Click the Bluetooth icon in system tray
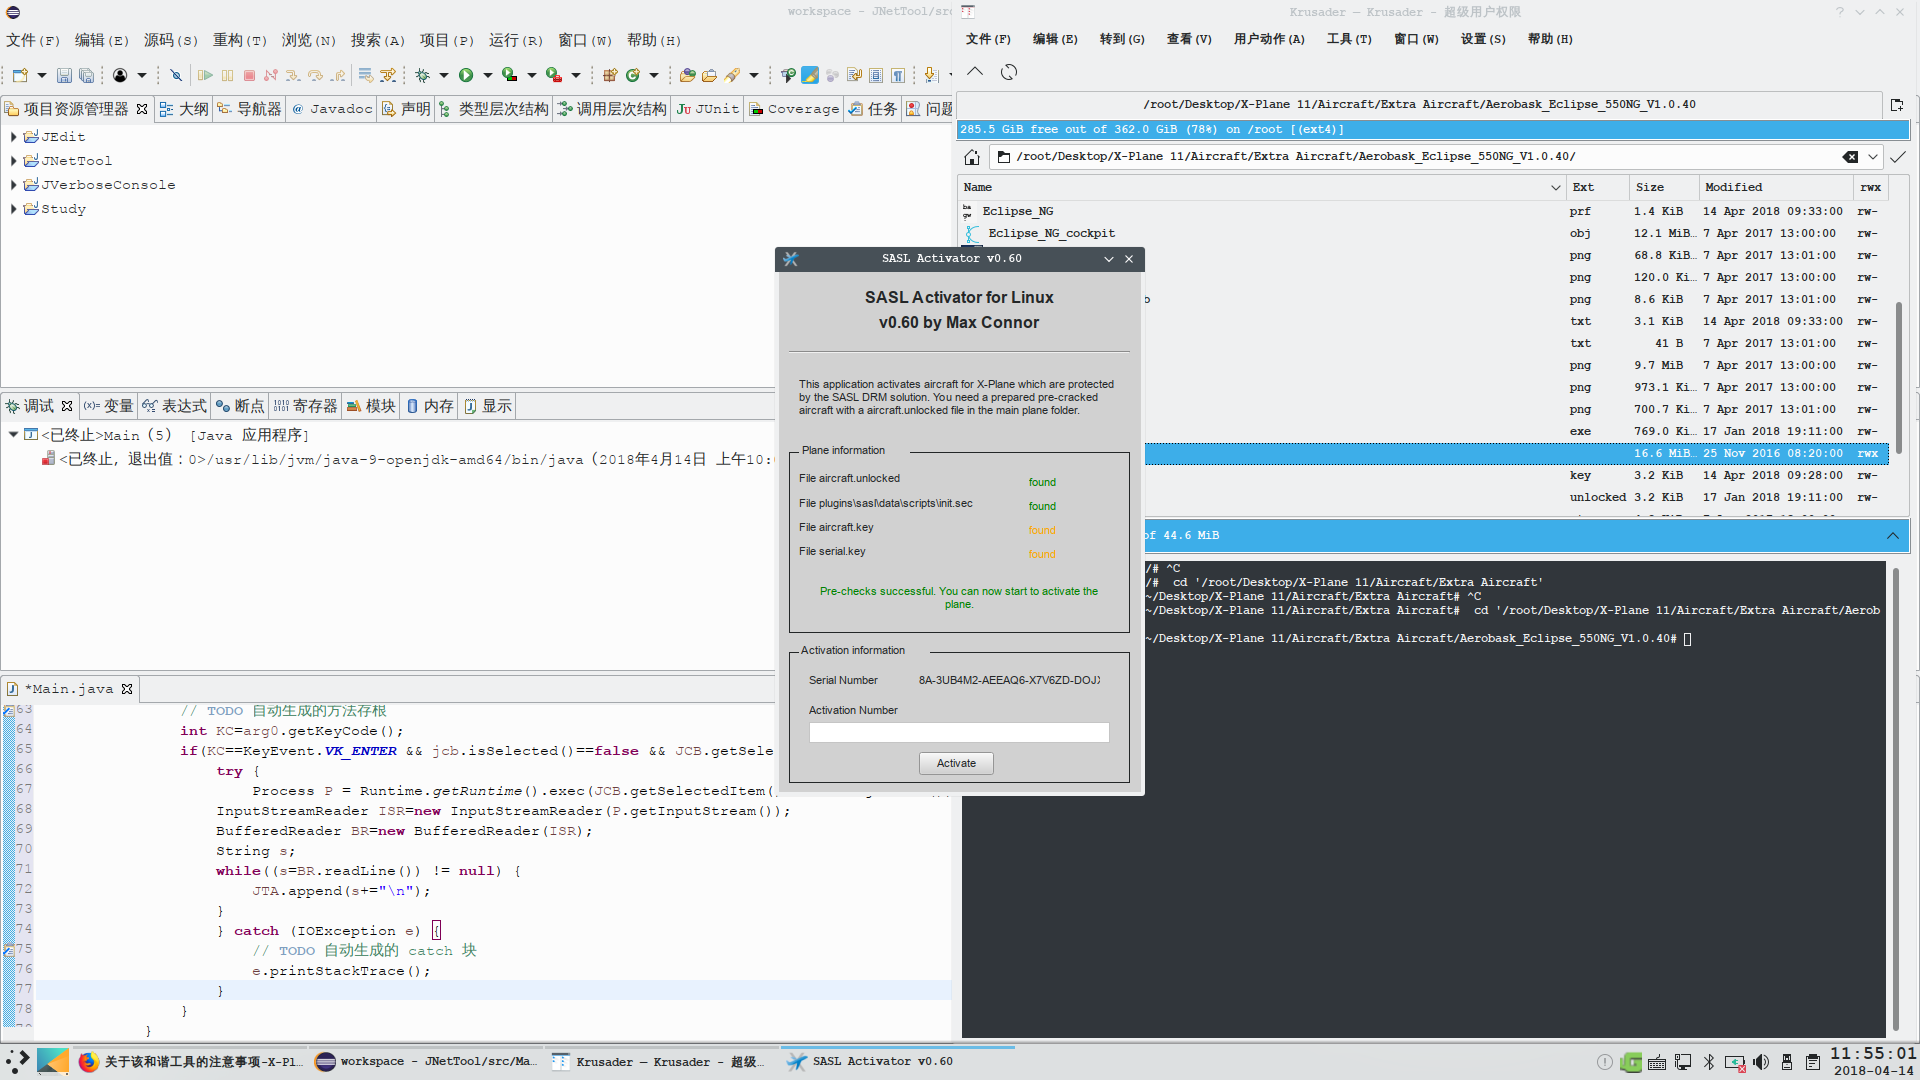The height and width of the screenshot is (1080, 1920). (x=1709, y=1062)
